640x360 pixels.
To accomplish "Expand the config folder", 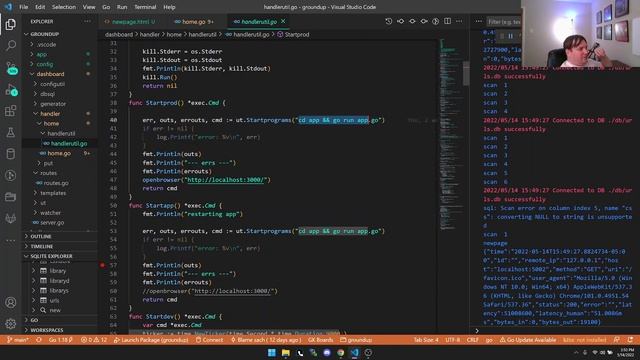I will point(44,64).
